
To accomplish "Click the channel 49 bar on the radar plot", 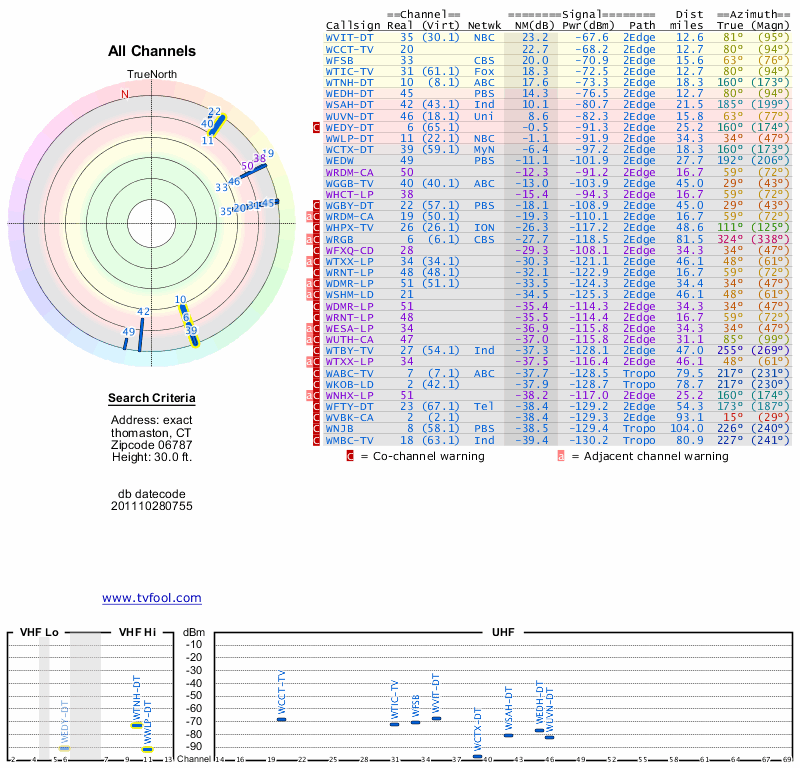I will point(126,343).
